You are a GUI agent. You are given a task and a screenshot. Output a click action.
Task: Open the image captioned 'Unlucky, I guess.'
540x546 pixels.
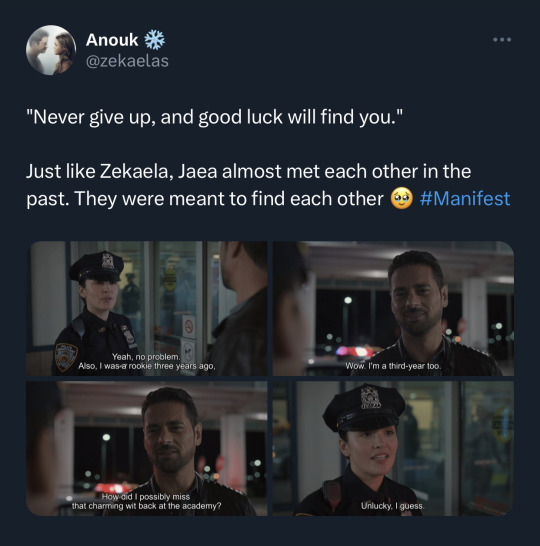[x=393, y=448]
